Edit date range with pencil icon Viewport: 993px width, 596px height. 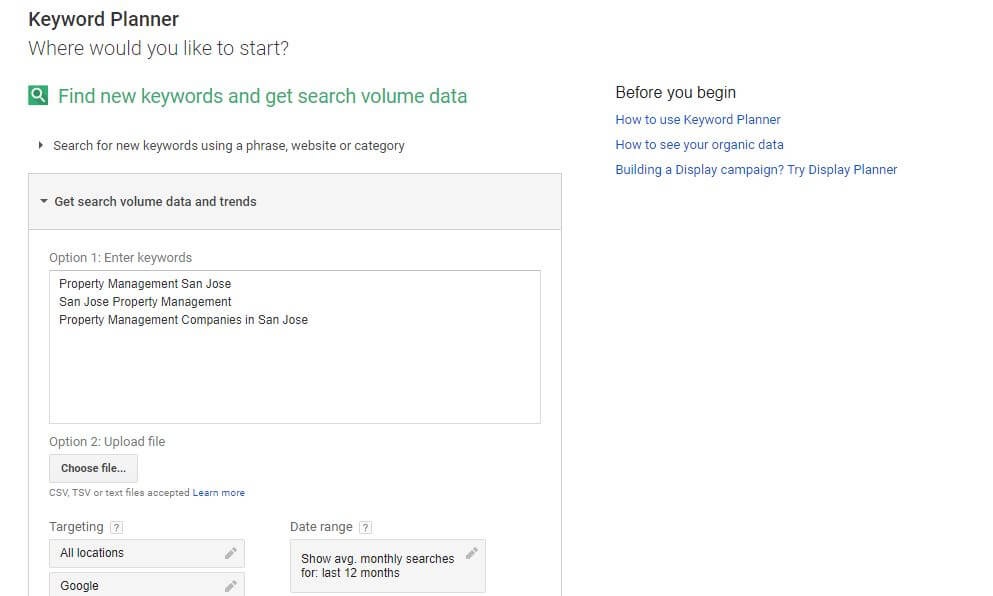click(x=472, y=553)
